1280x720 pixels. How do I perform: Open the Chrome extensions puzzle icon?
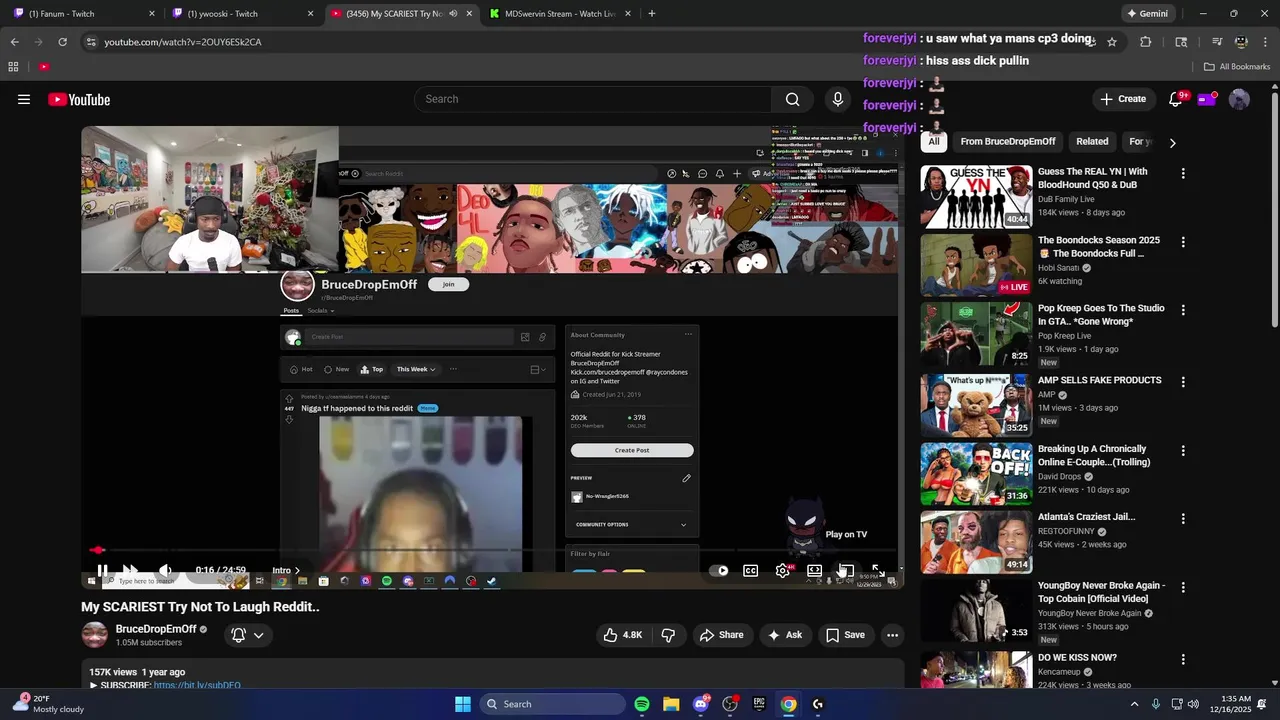(x=1146, y=42)
